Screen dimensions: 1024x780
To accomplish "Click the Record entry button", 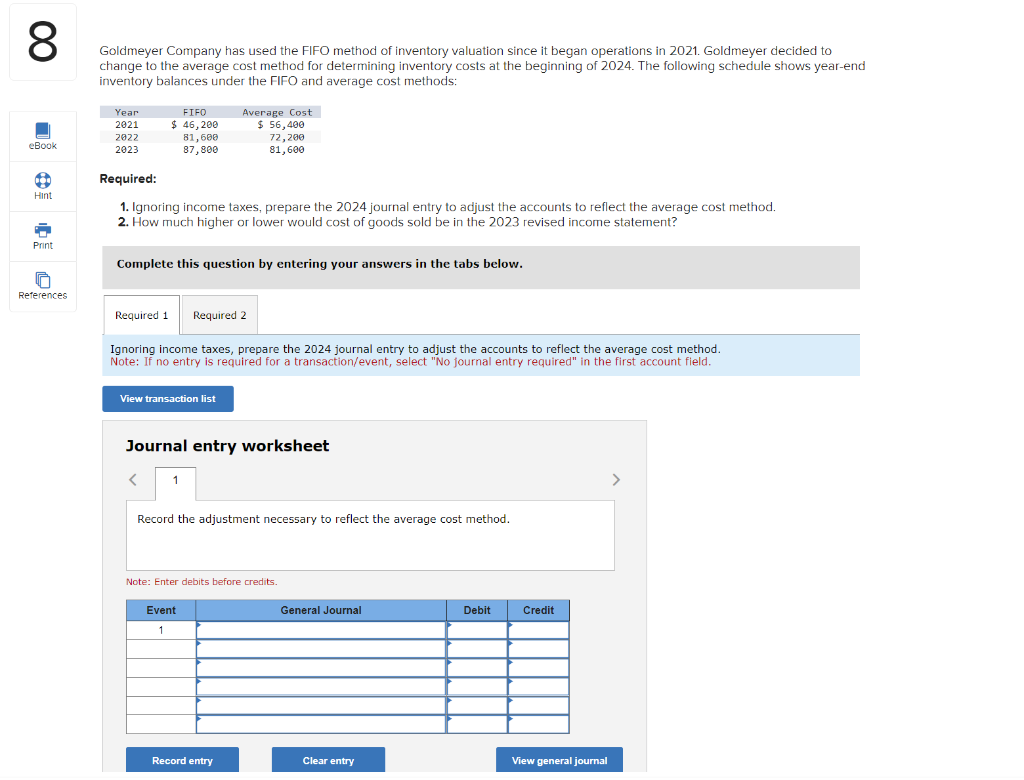I will (182, 759).
